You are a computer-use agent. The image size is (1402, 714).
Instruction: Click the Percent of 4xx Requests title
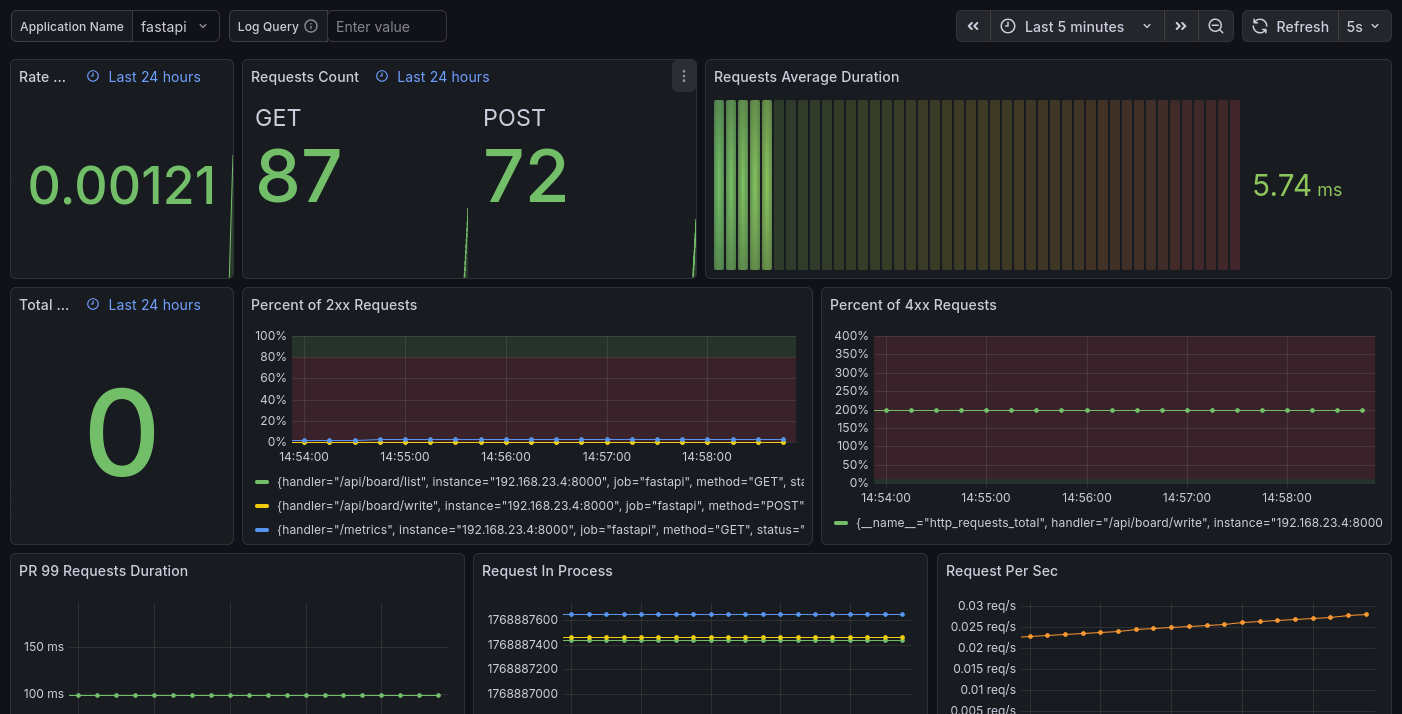tap(913, 305)
